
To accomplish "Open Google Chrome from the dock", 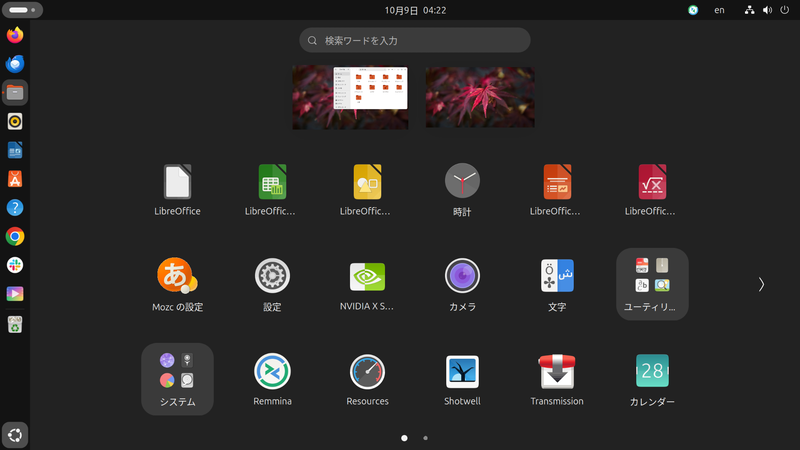I will click(x=15, y=237).
